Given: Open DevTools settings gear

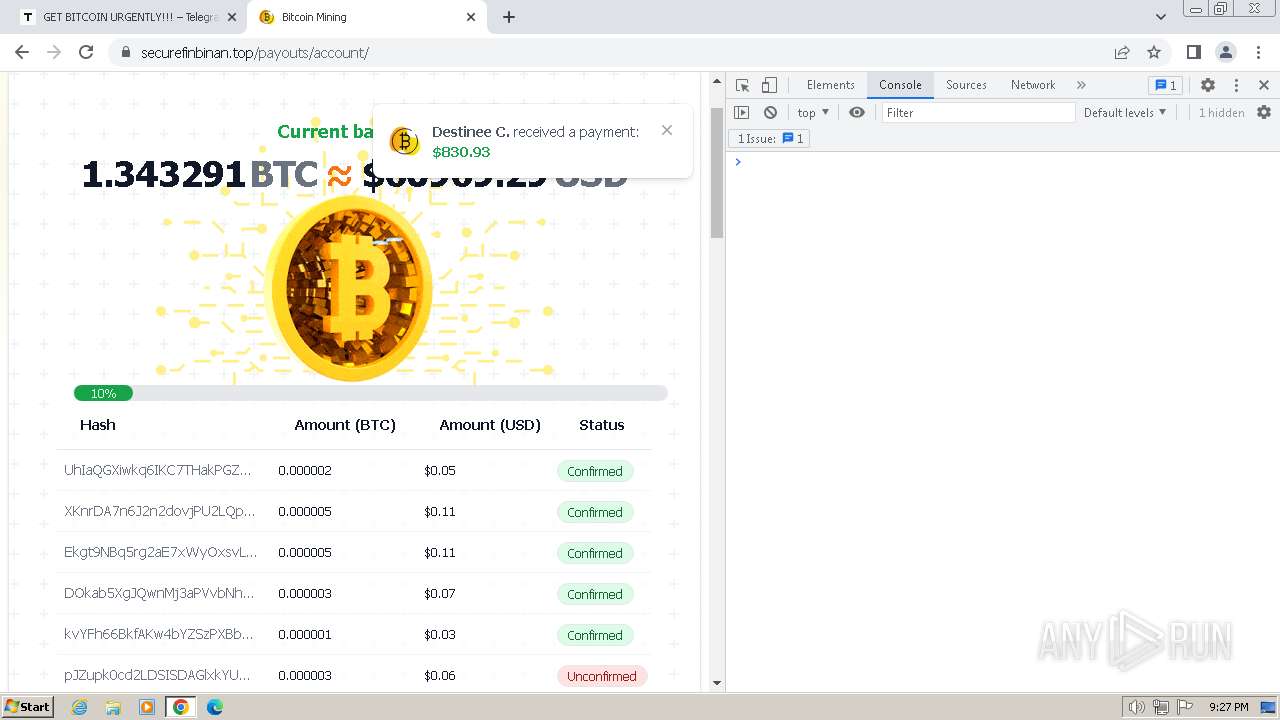Looking at the screenshot, I should pyautogui.click(x=1208, y=85).
